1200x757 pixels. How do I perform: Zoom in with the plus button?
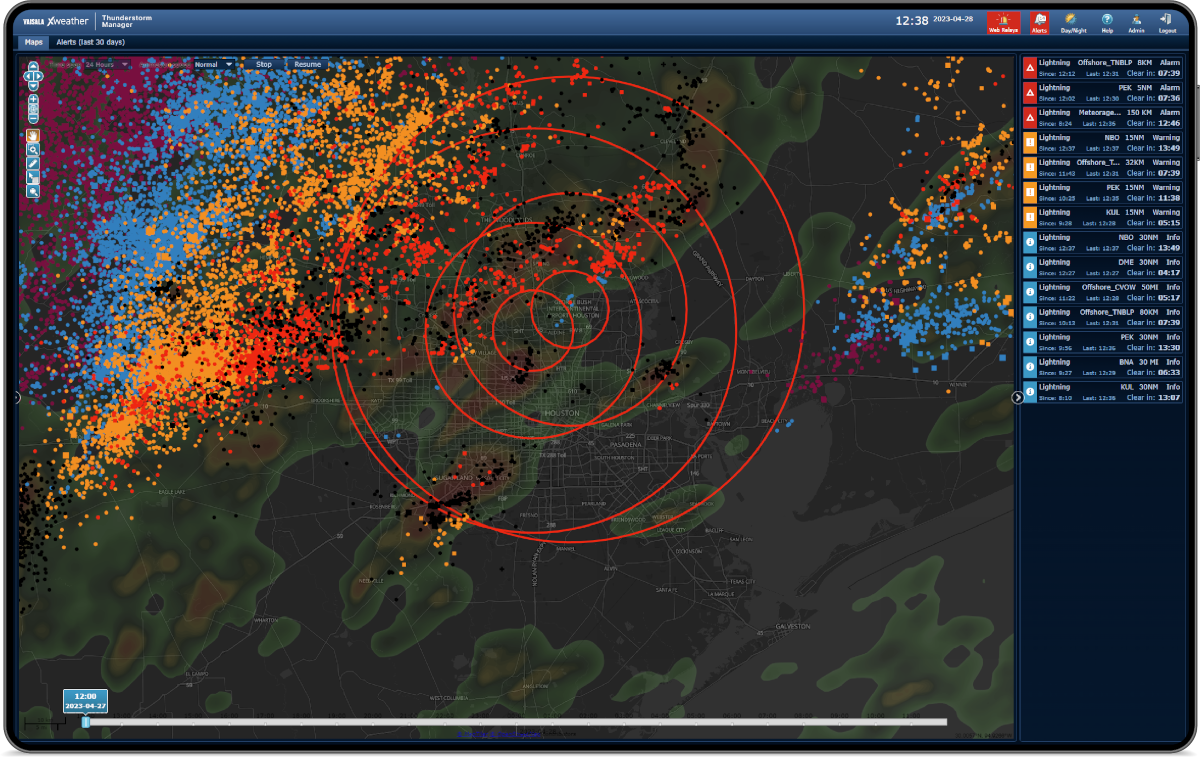click(33, 99)
